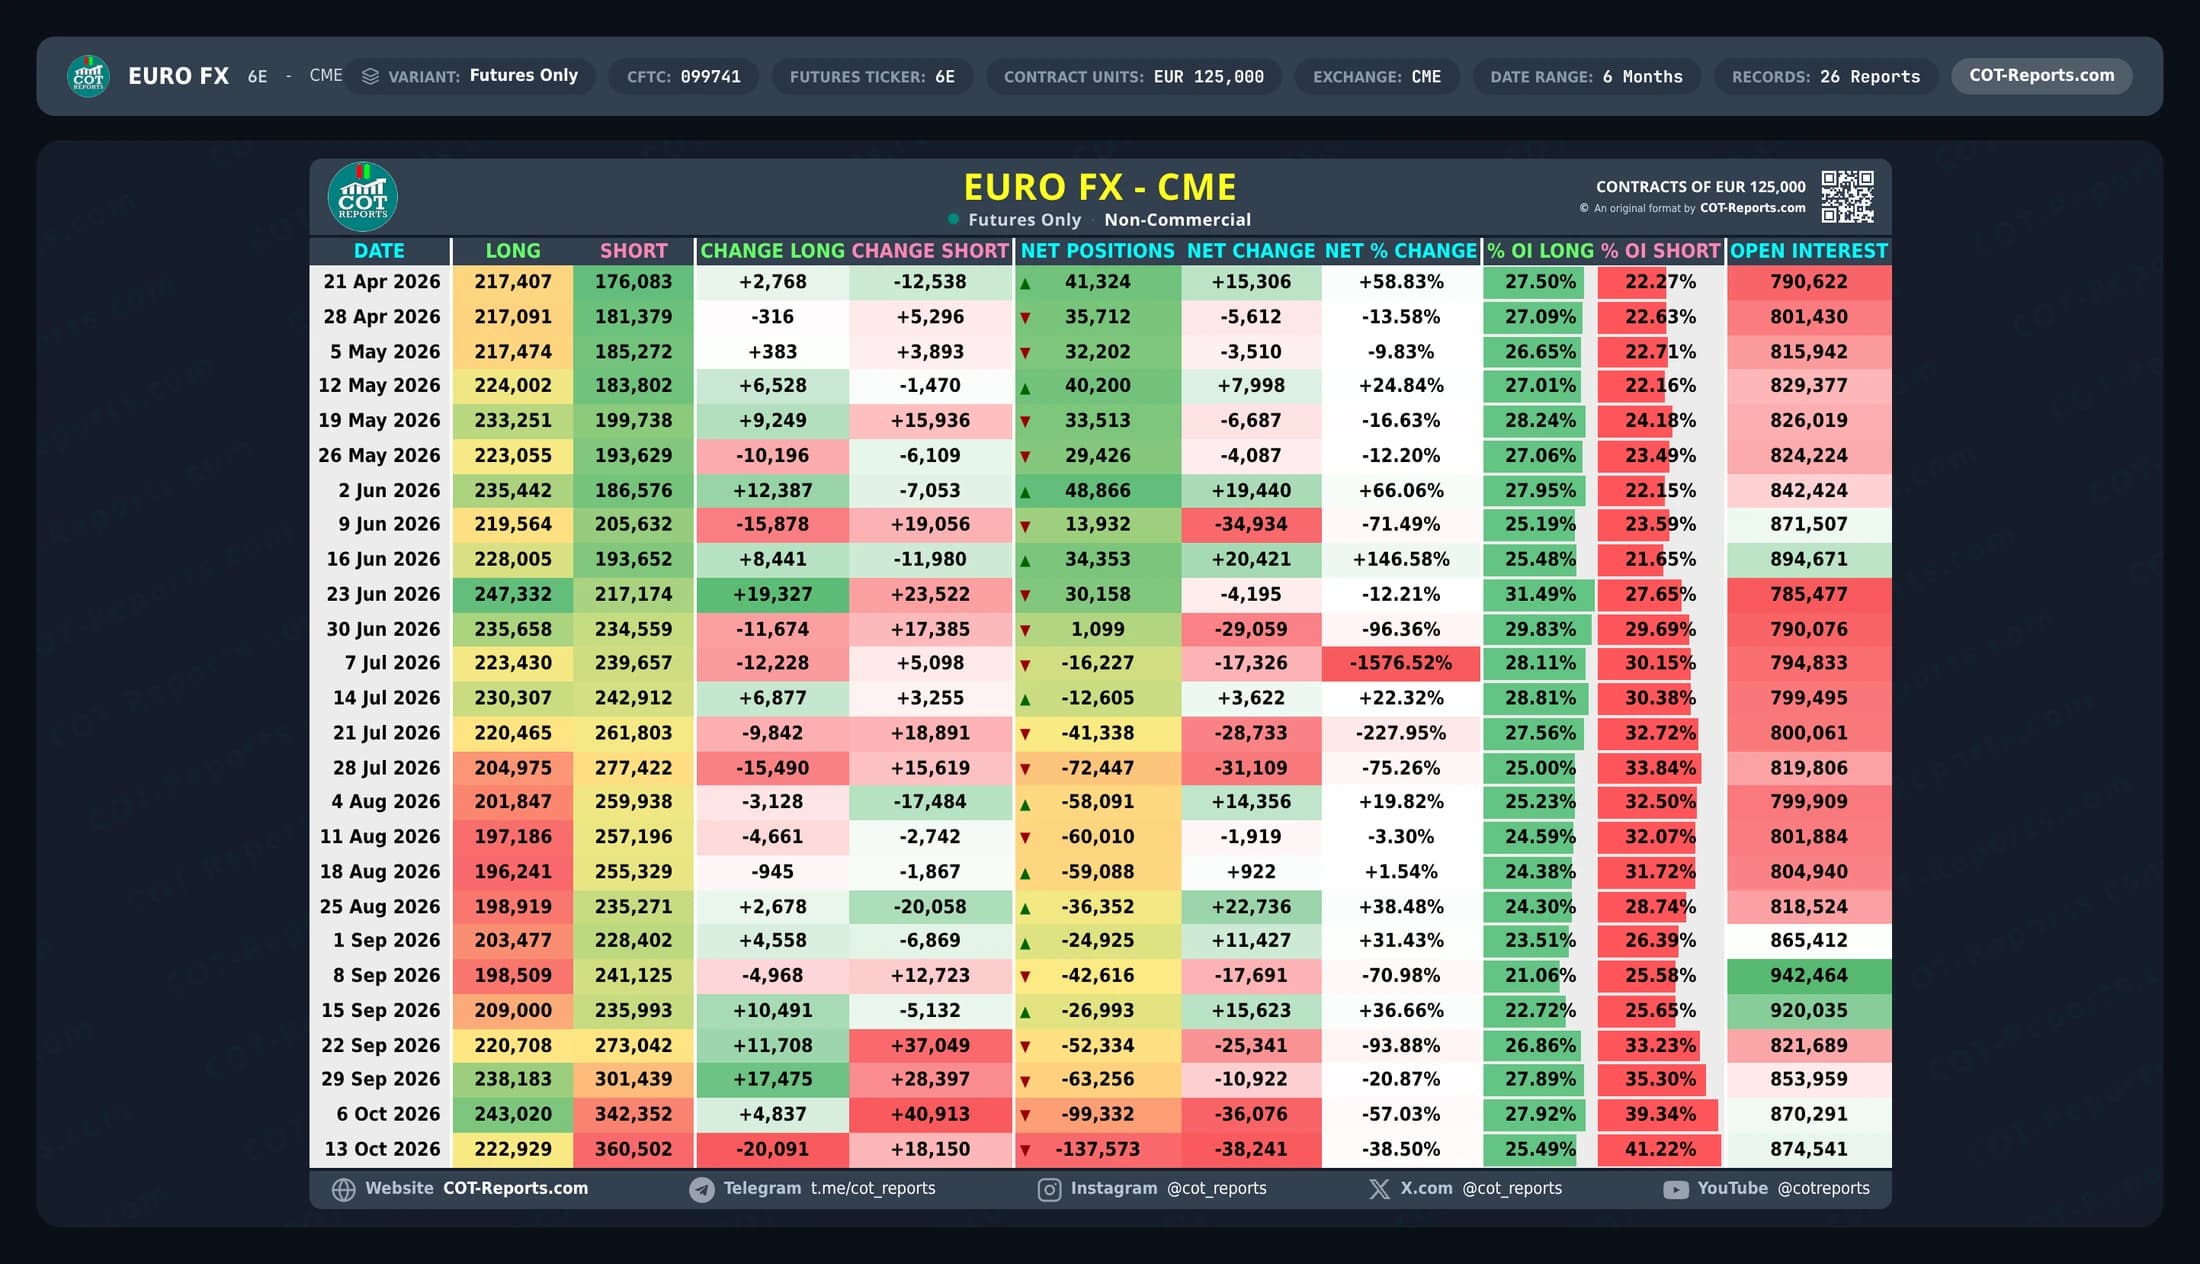
Task: Click the globe Website icon
Action: click(x=343, y=1189)
